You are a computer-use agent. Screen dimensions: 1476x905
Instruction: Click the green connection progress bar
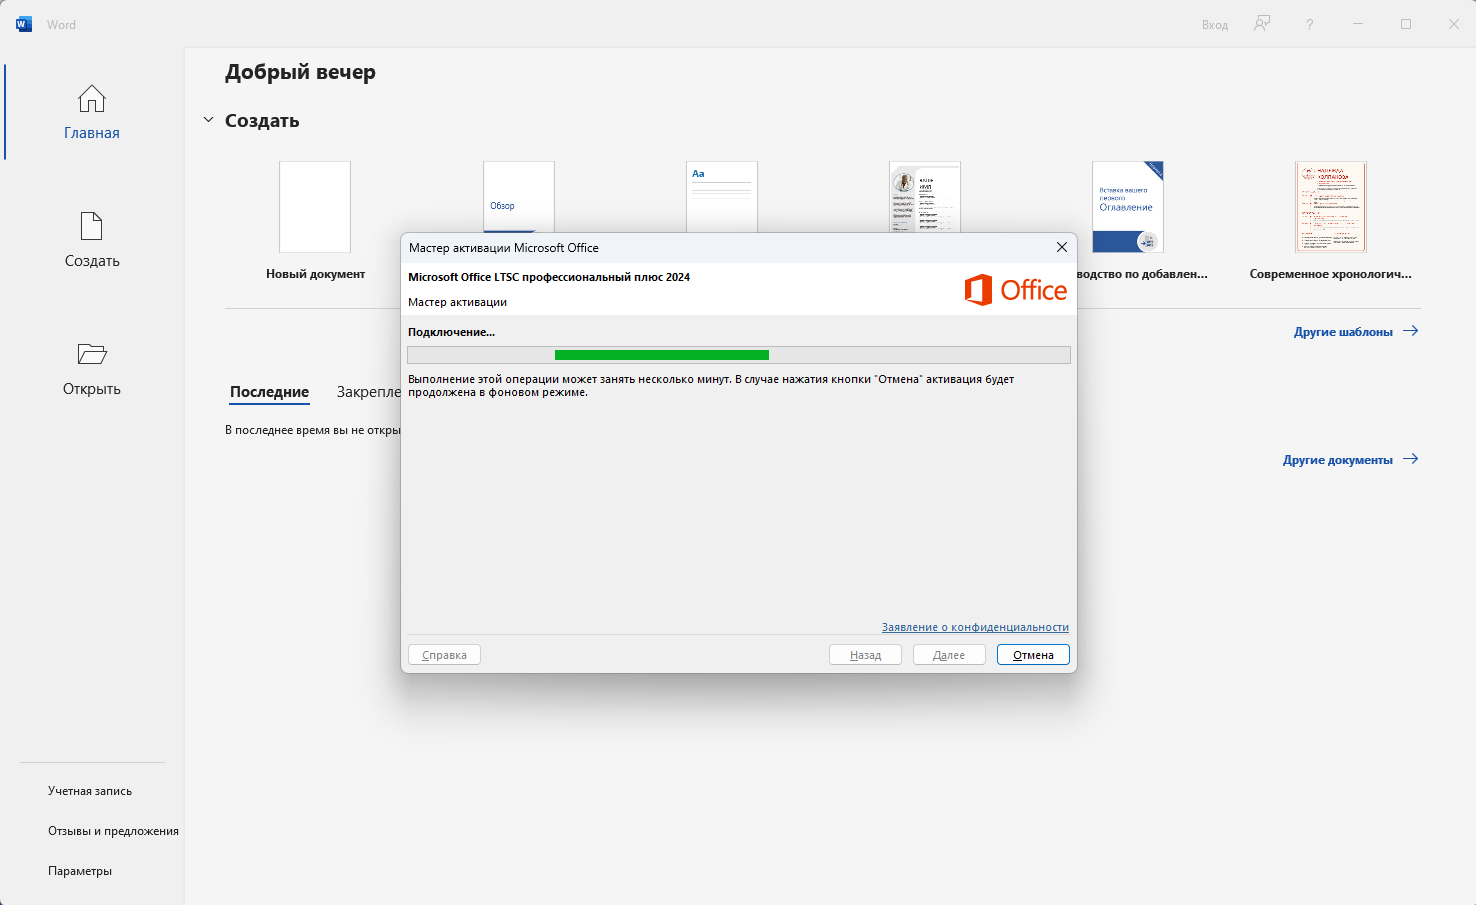tap(662, 355)
